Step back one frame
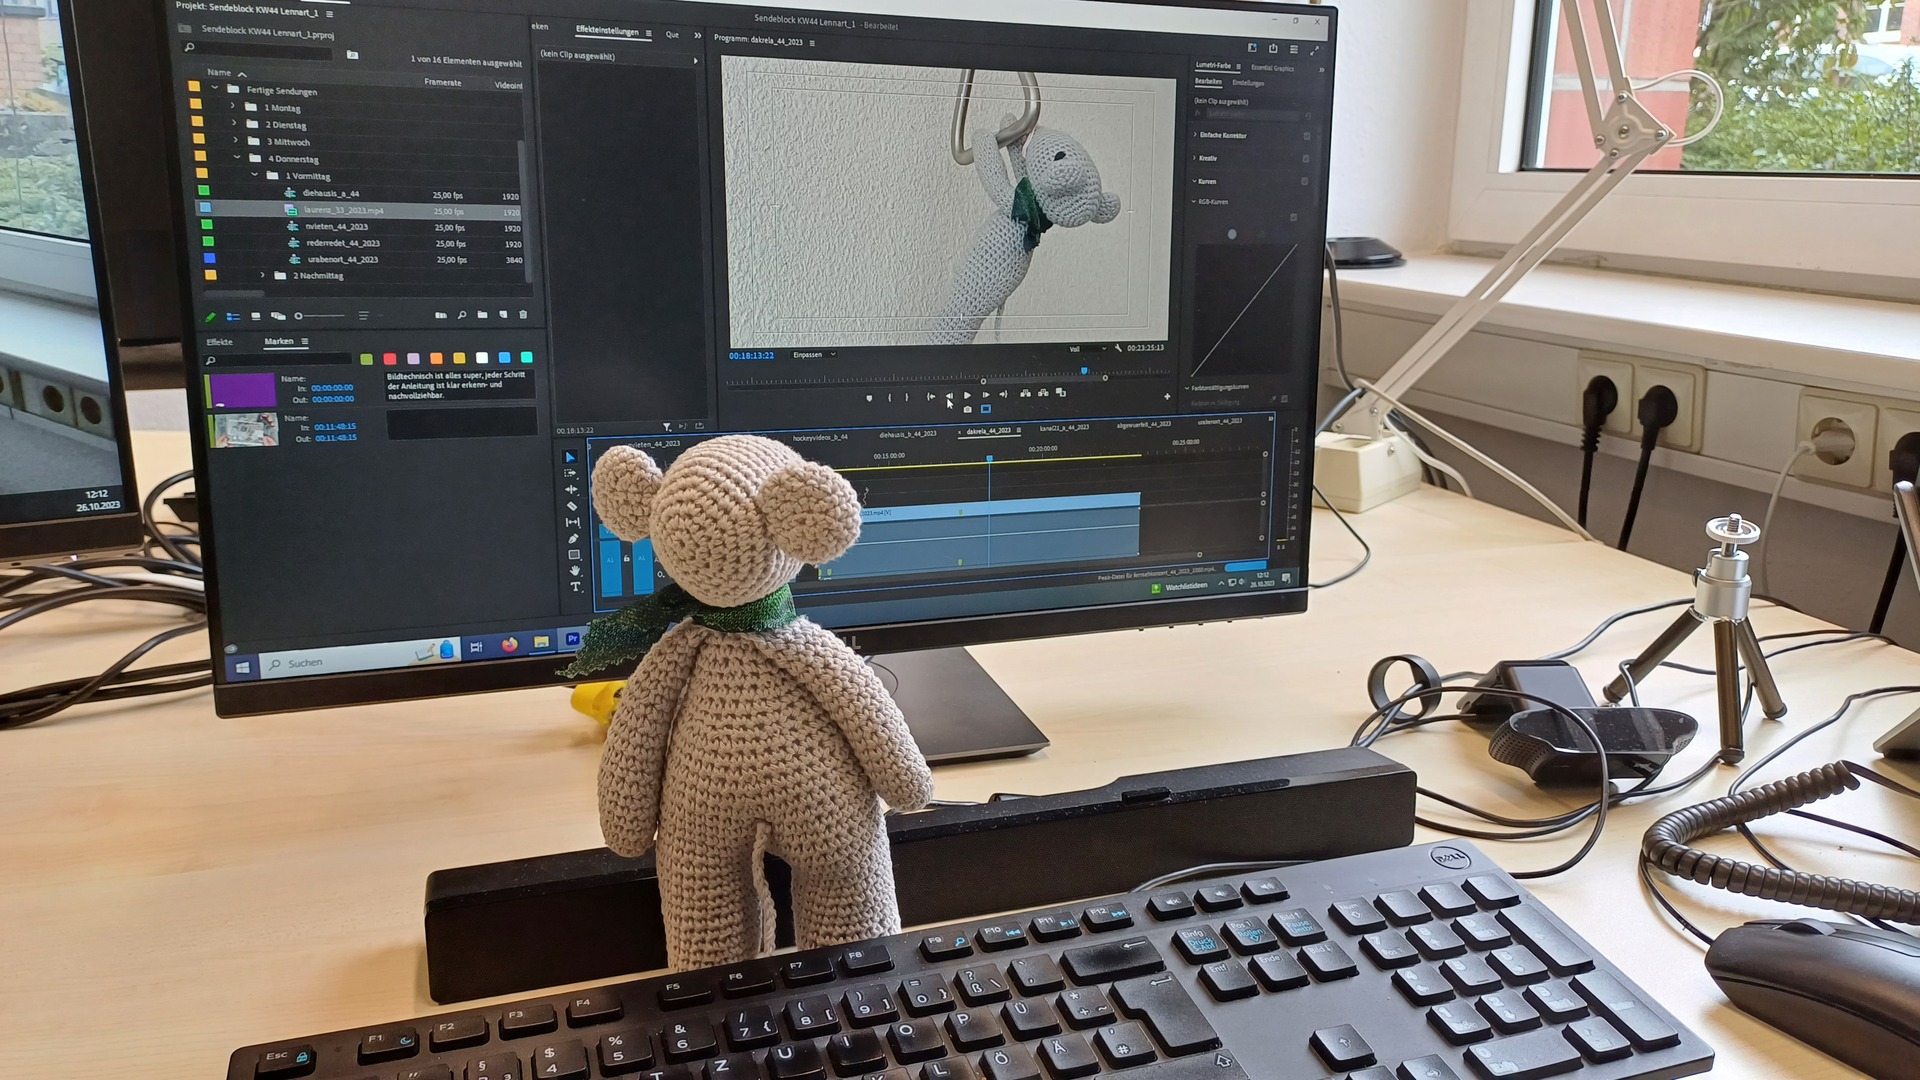1920x1080 pixels. click(x=949, y=396)
